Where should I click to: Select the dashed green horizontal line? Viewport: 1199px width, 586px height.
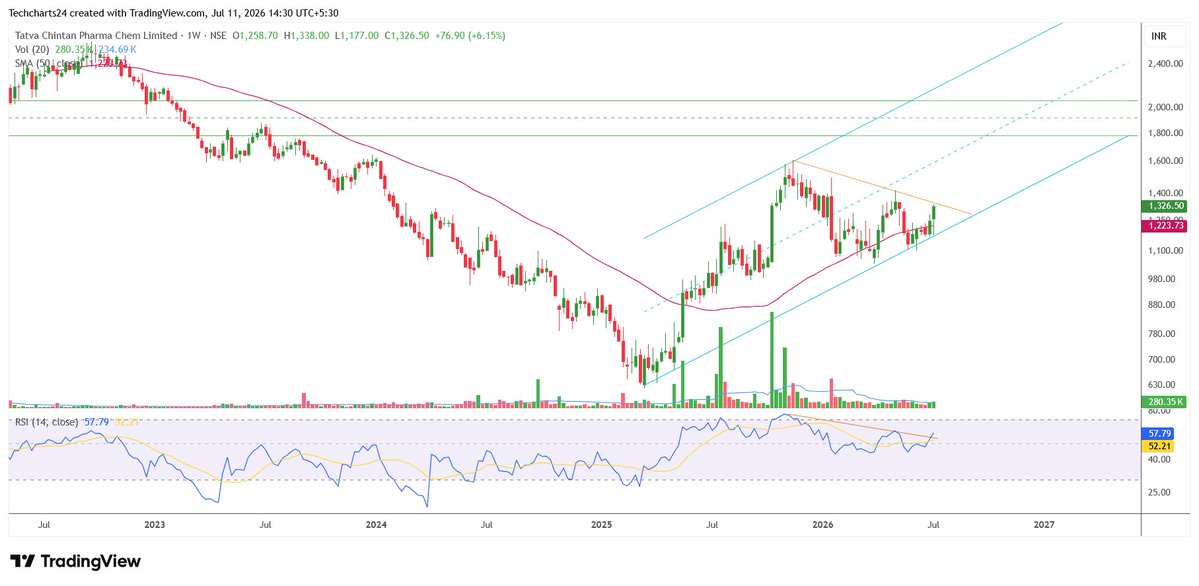pos(572,118)
